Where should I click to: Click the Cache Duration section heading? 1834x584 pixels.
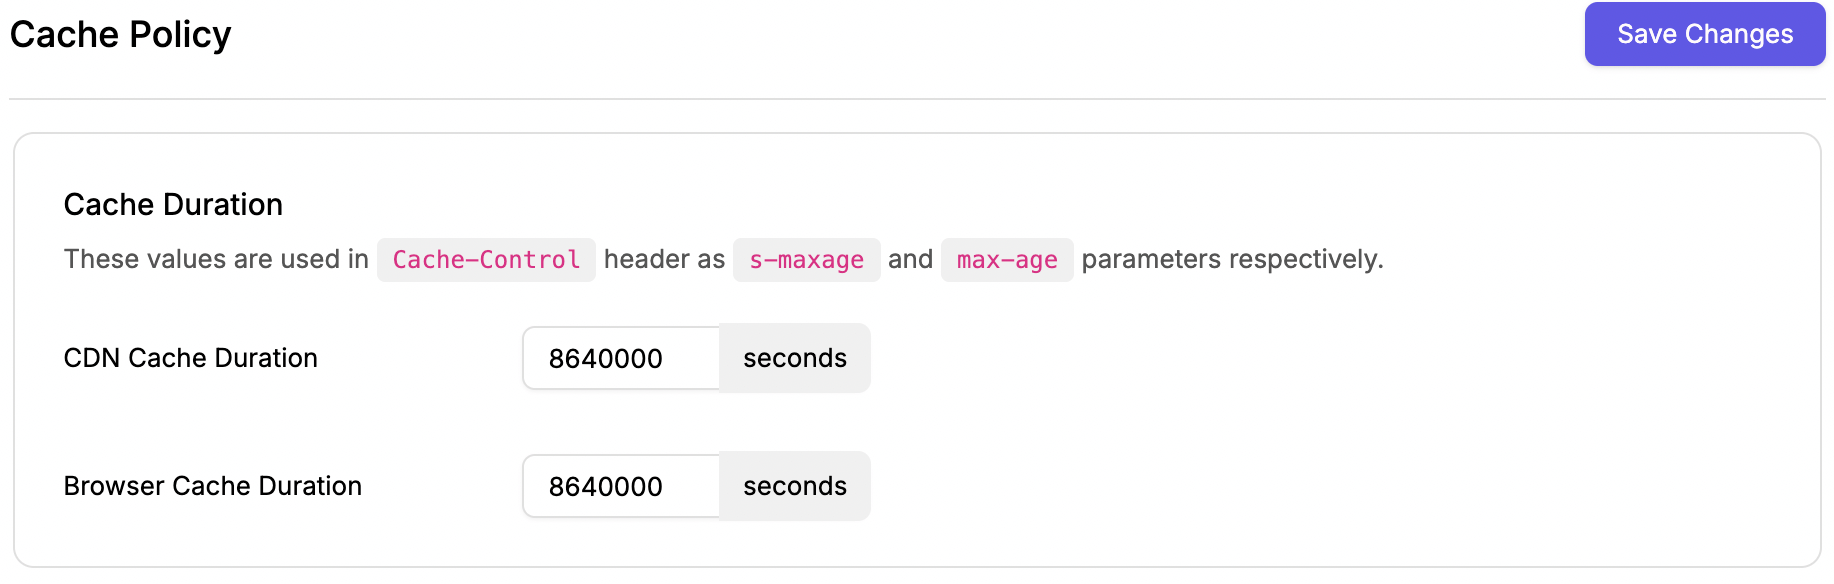(x=173, y=204)
